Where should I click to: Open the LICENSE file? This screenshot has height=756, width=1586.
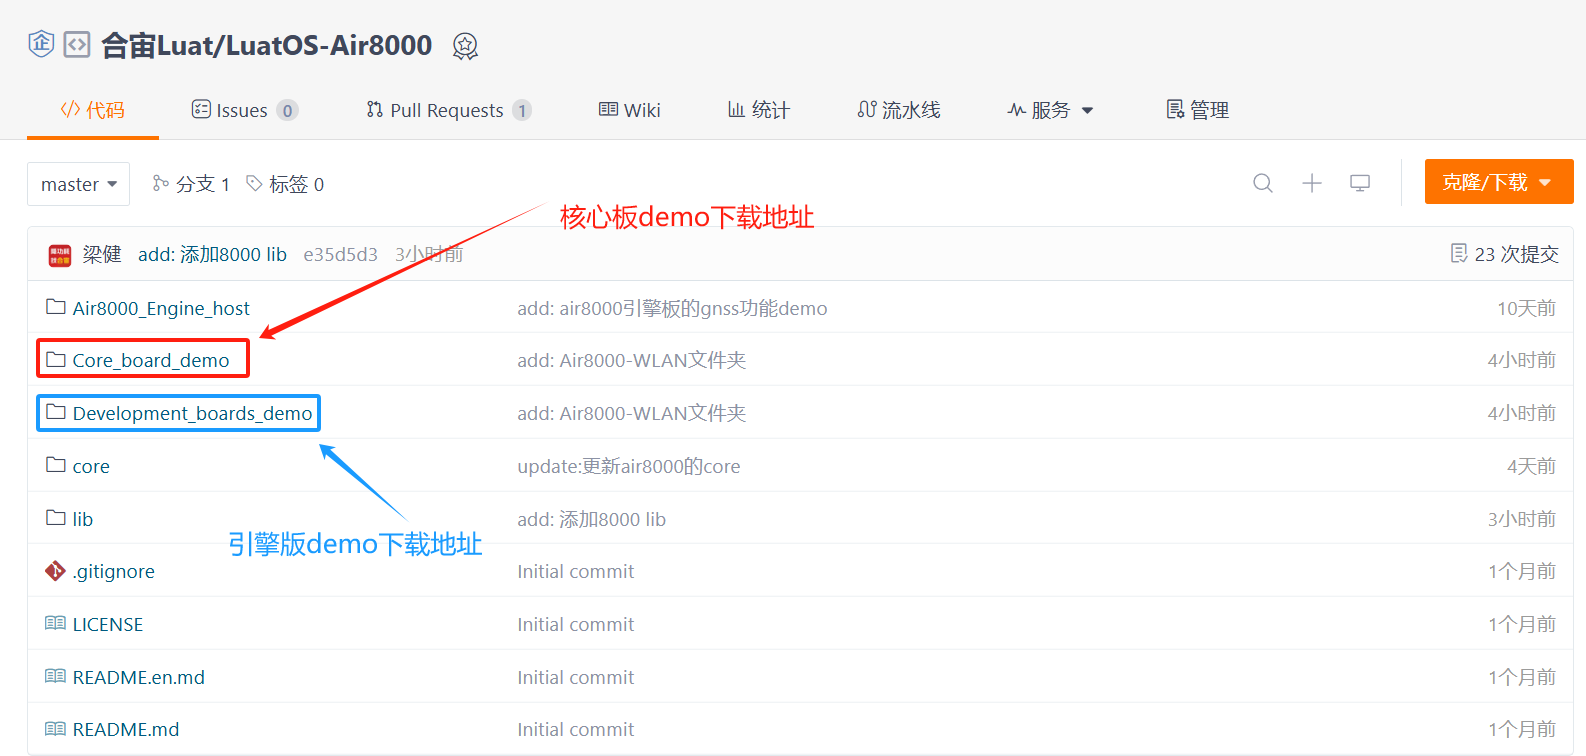[108, 624]
